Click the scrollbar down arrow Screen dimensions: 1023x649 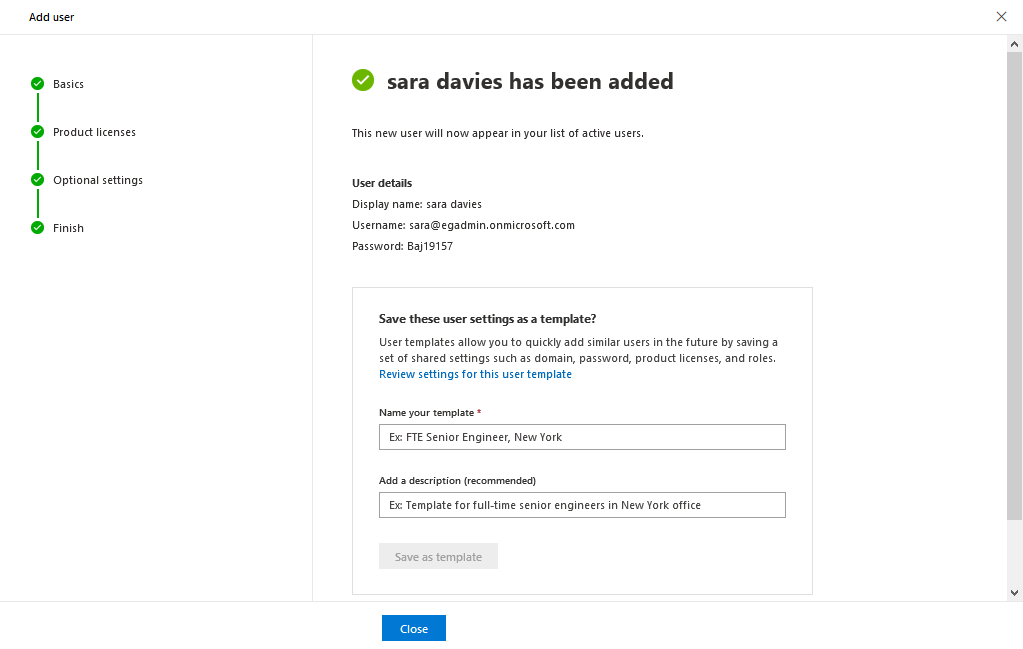coord(1014,593)
